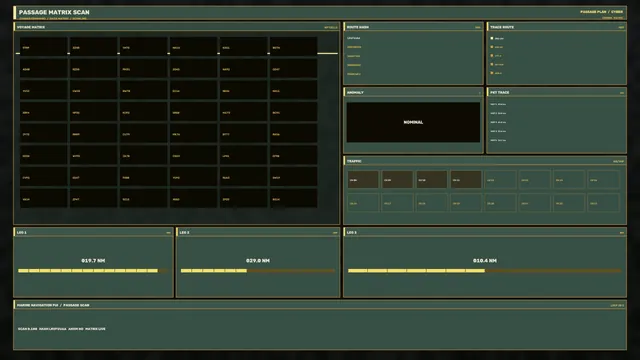Click the badge in Traffic header
The image size is (640, 360).
(618, 161)
